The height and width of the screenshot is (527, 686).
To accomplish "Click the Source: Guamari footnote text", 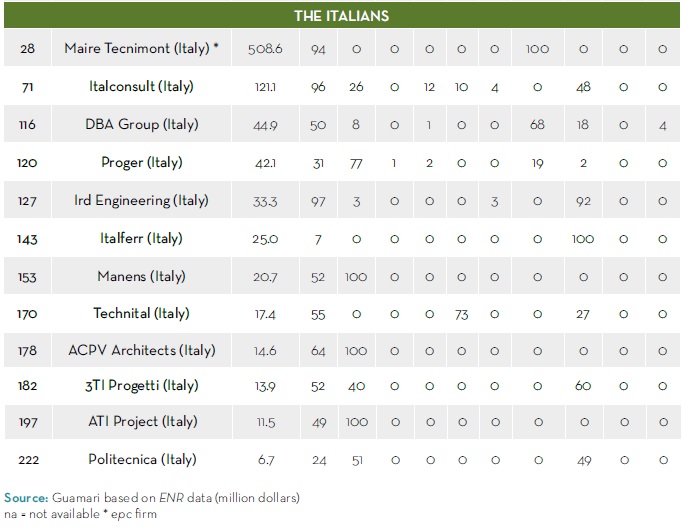I will pos(151,497).
